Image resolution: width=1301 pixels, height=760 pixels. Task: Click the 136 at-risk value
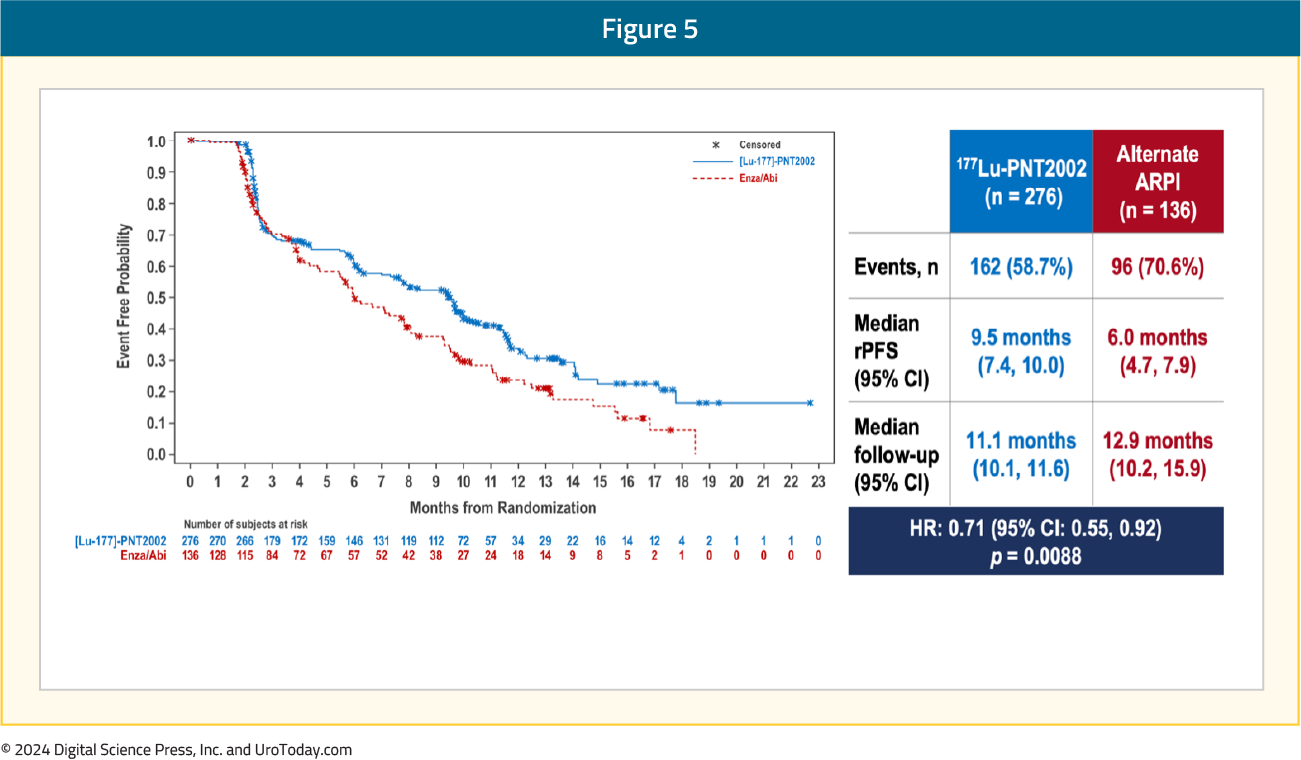pos(190,554)
